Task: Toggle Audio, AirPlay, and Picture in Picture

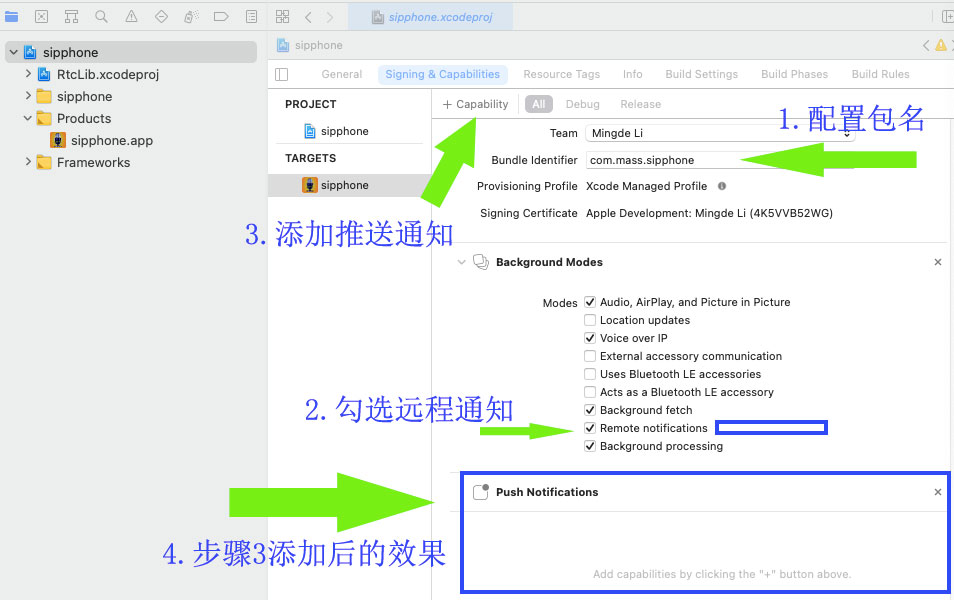Action: point(590,302)
